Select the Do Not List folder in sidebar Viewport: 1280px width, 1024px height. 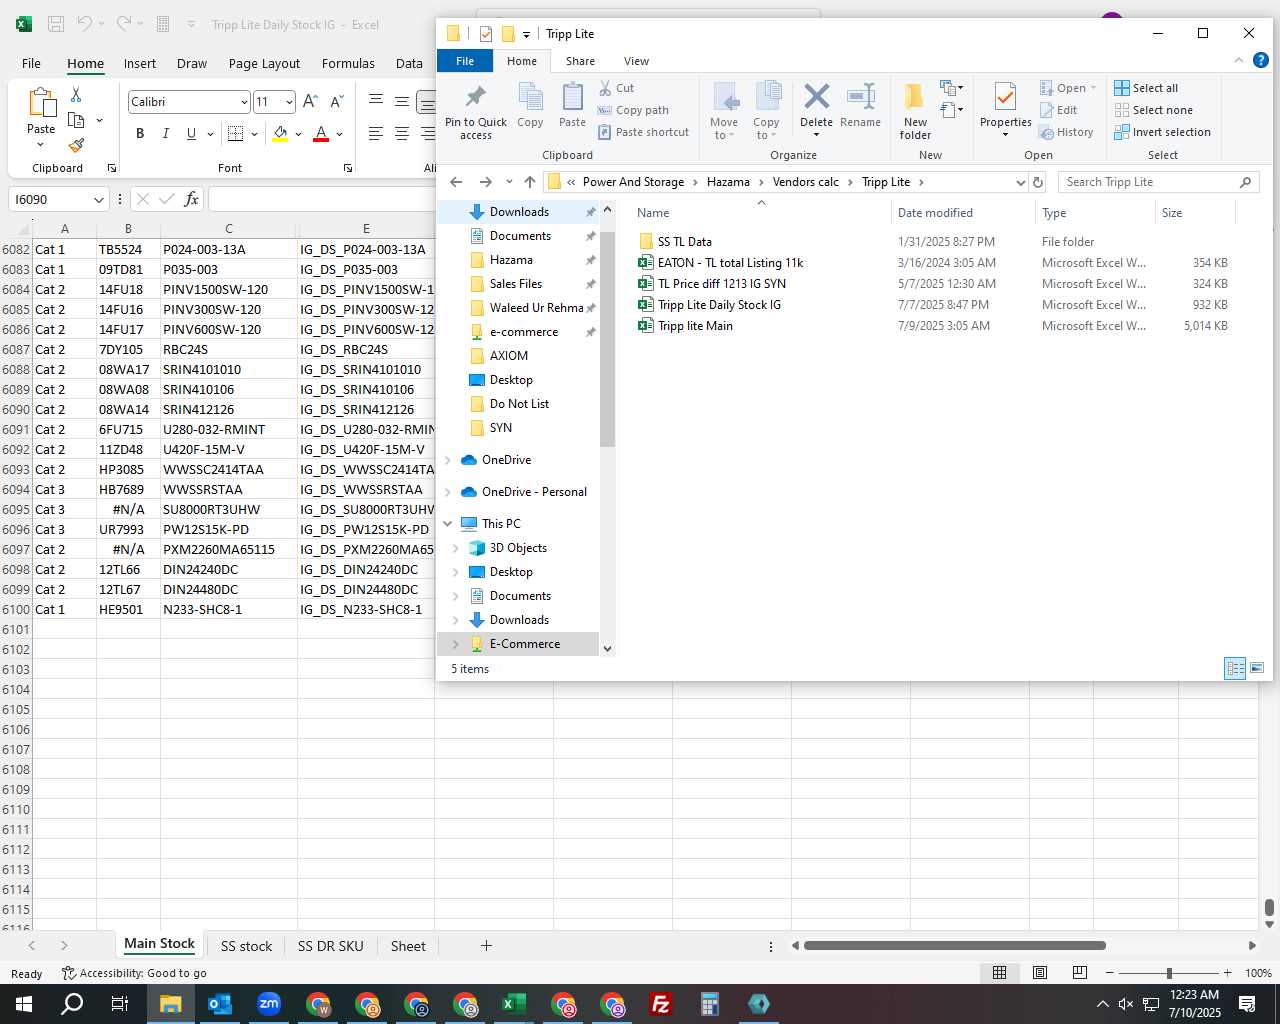coord(519,404)
